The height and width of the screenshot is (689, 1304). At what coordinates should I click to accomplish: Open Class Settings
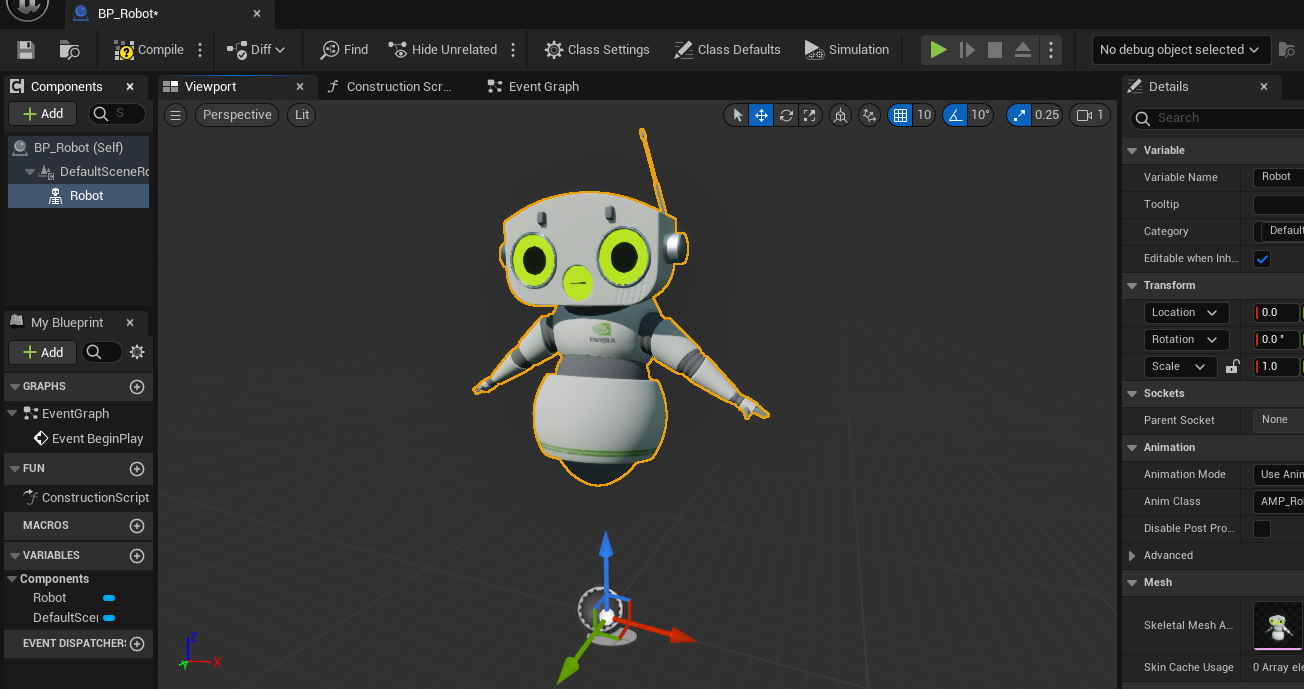point(597,50)
